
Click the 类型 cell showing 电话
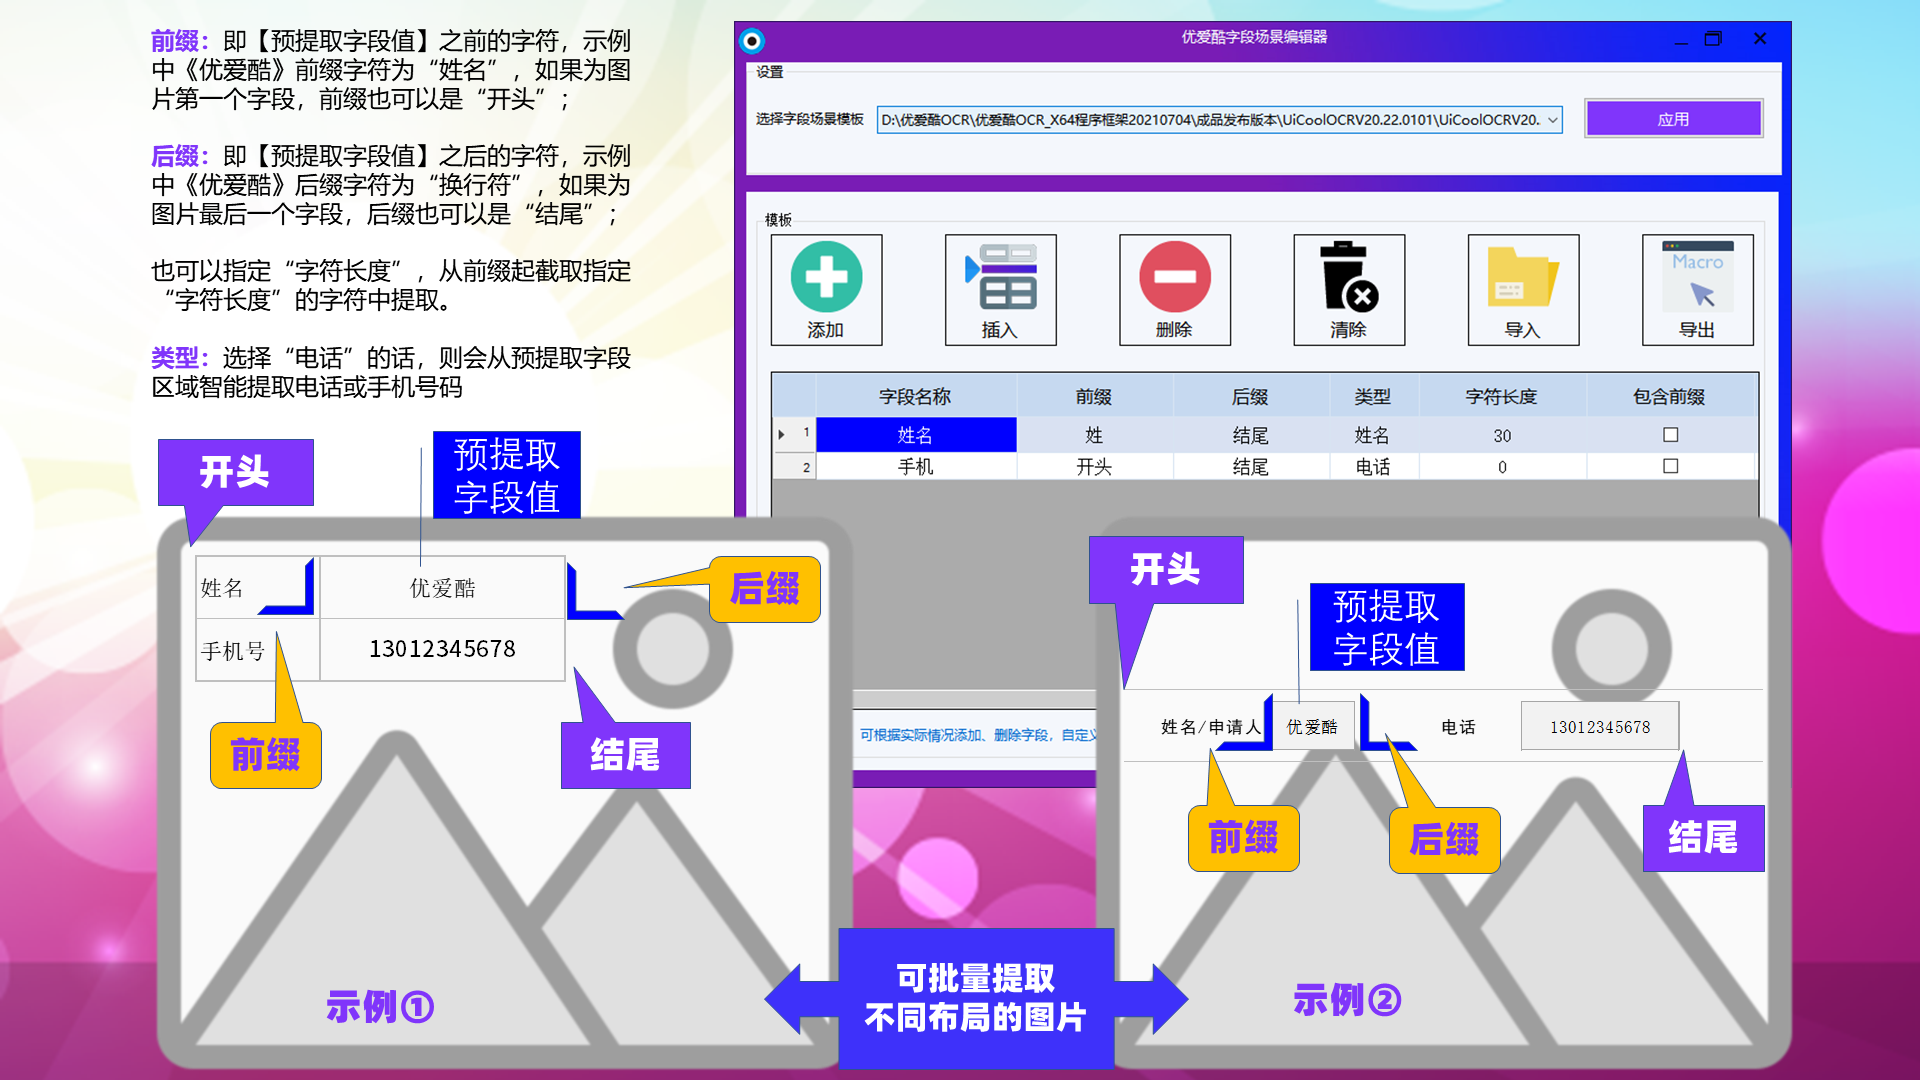coord(1372,467)
